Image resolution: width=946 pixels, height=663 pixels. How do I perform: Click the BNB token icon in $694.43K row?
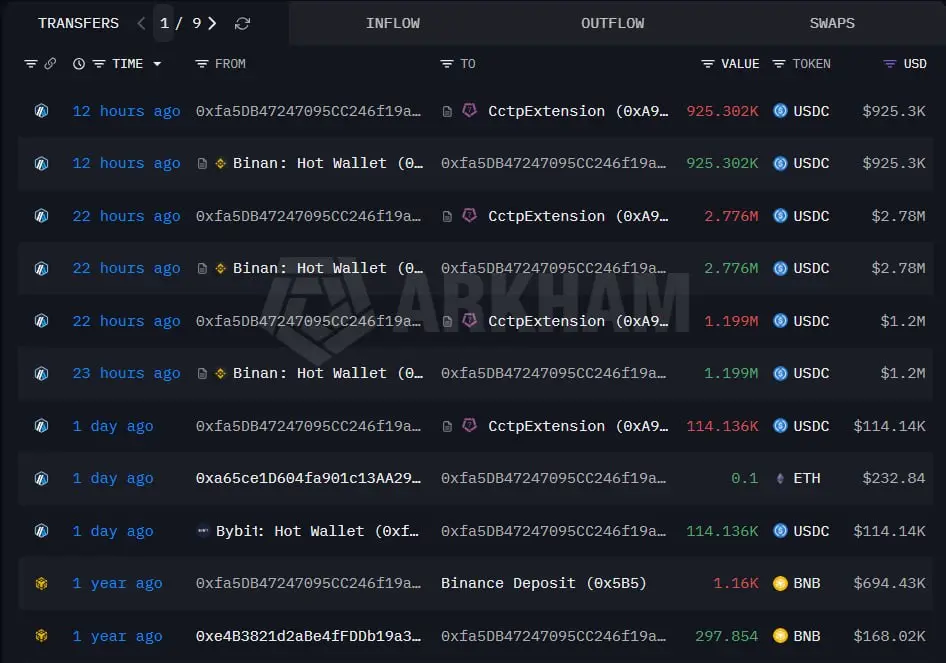click(x=780, y=583)
